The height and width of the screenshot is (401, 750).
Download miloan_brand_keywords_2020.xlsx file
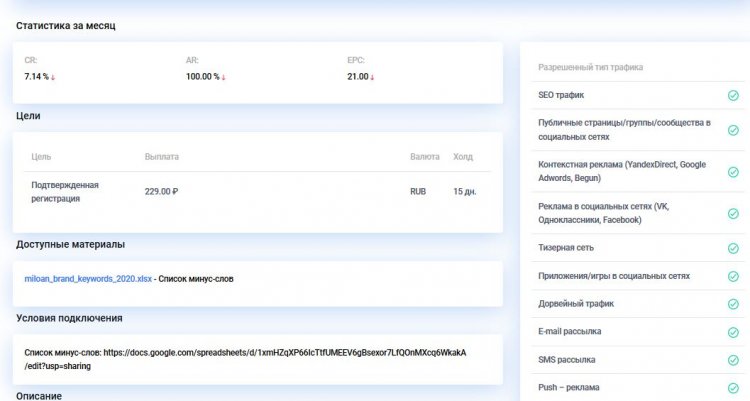(x=88, y=279)
